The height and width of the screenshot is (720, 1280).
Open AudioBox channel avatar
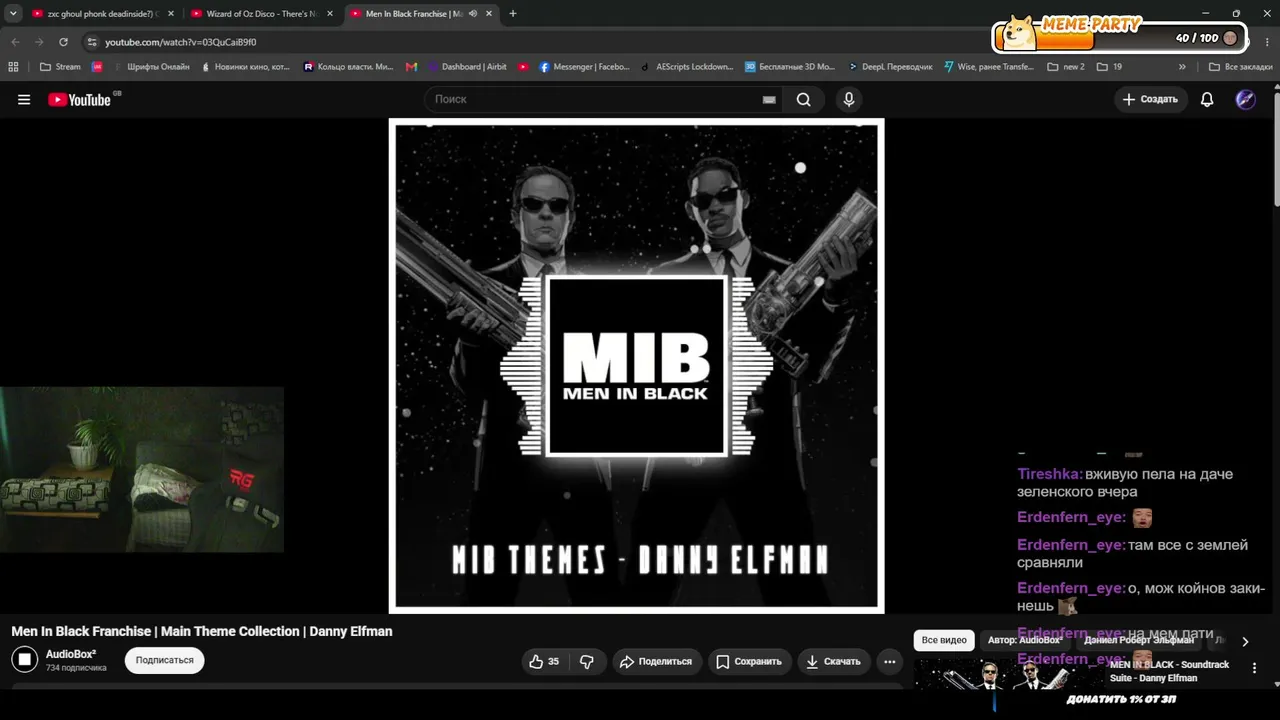pos(25,660)
